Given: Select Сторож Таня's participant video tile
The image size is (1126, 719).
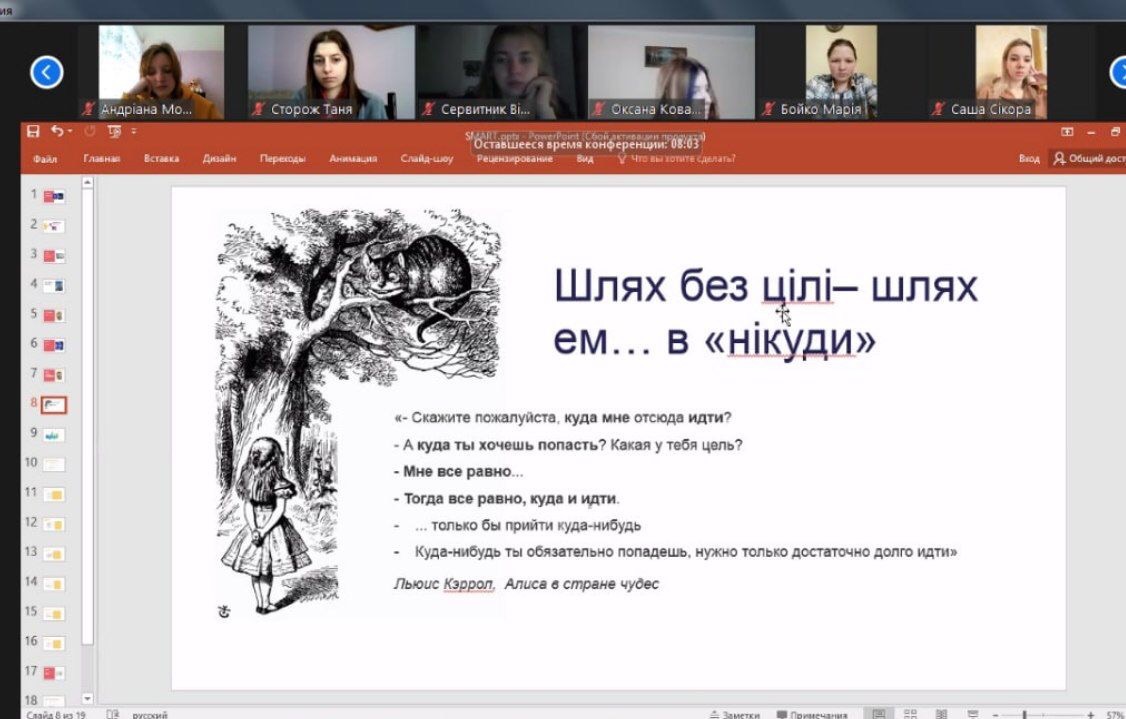Looking at the screenshot, I should [x=330, y=72].
